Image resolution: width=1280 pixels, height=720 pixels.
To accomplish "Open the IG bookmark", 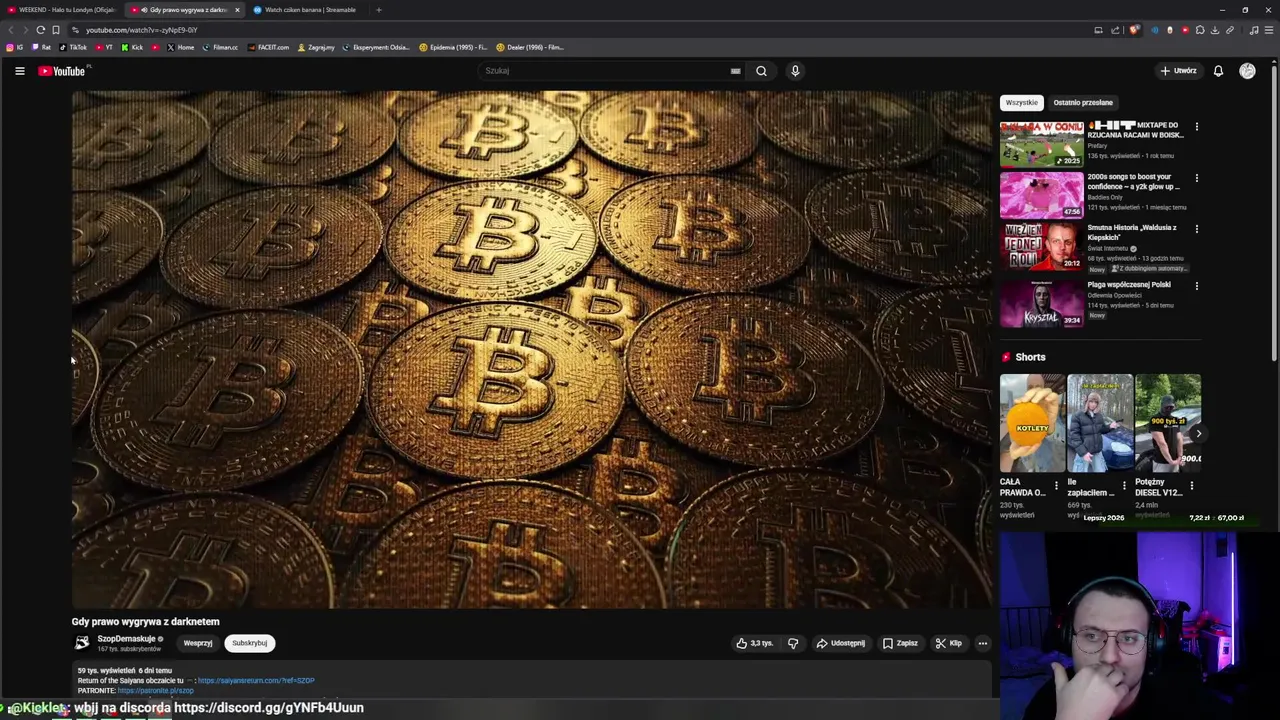I will (x=14, y=47).
